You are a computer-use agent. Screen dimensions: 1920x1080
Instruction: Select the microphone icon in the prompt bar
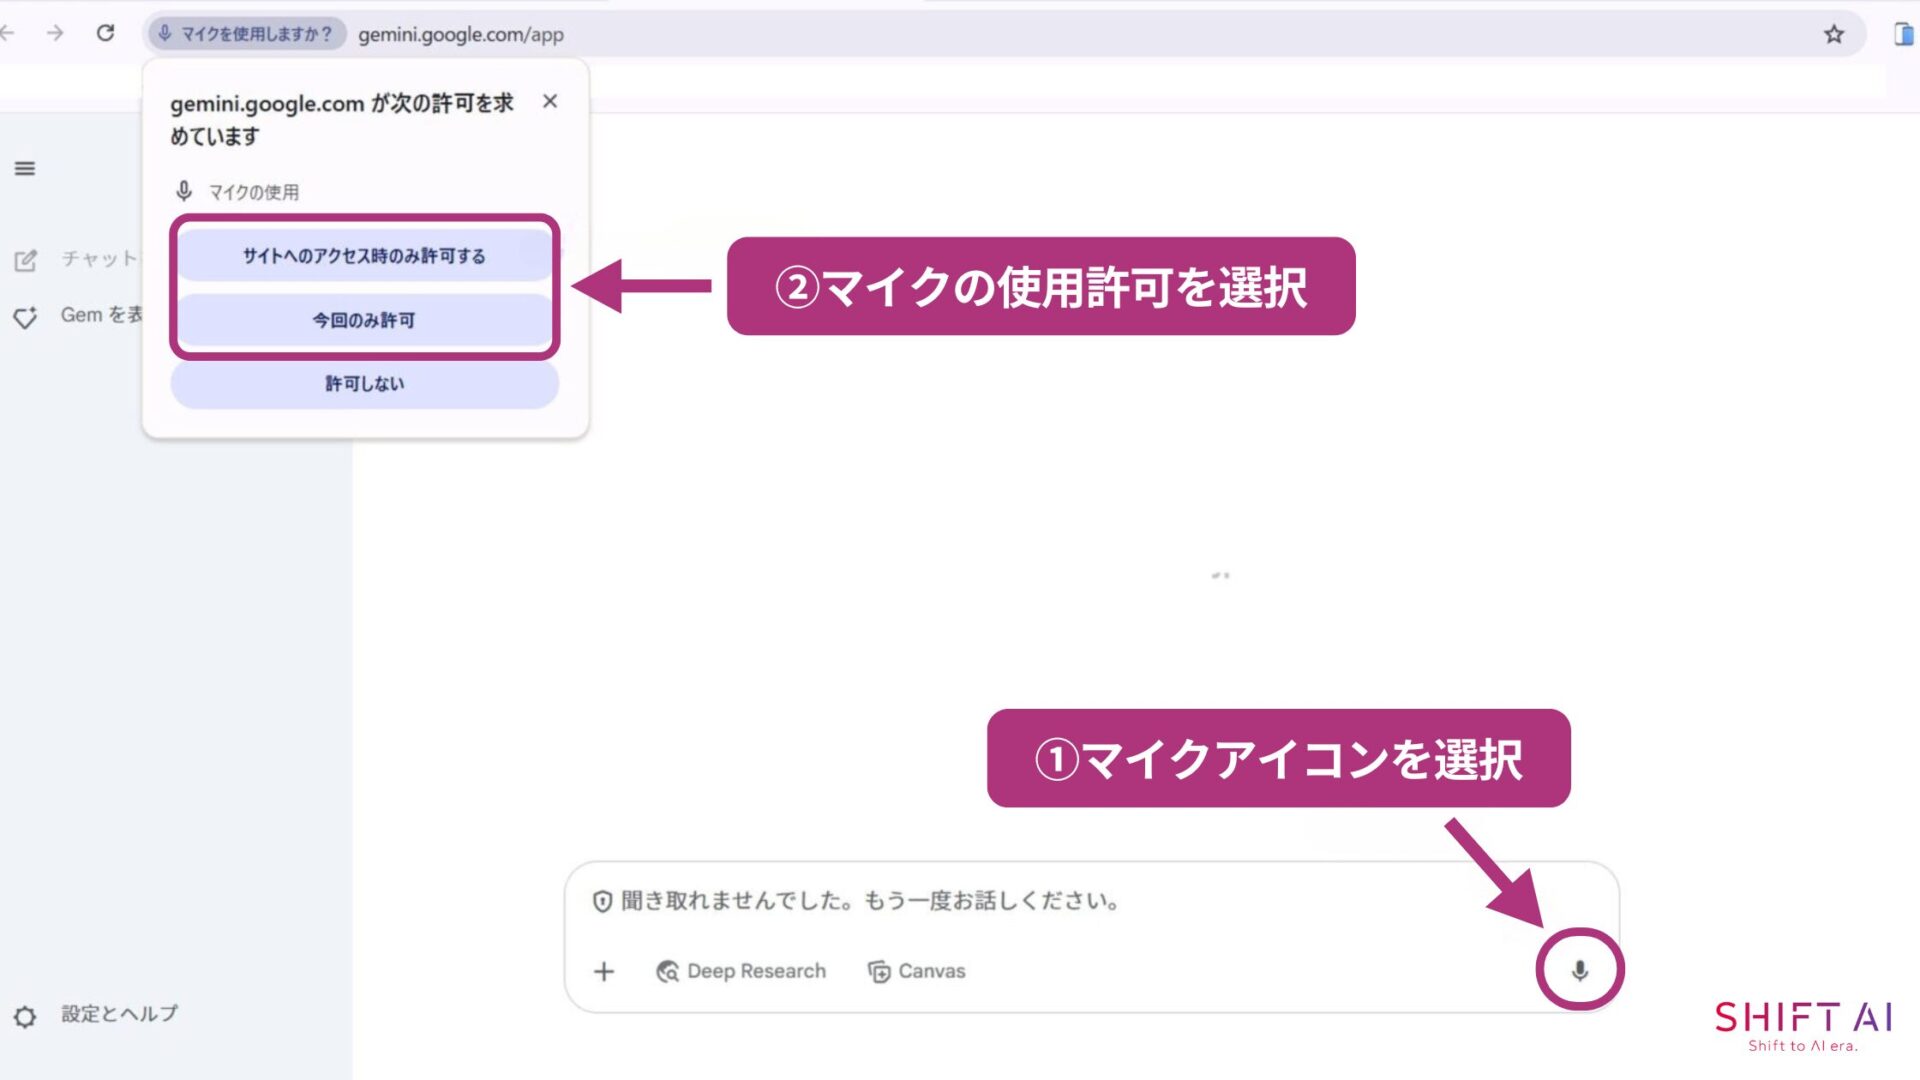pos(1581,968)
